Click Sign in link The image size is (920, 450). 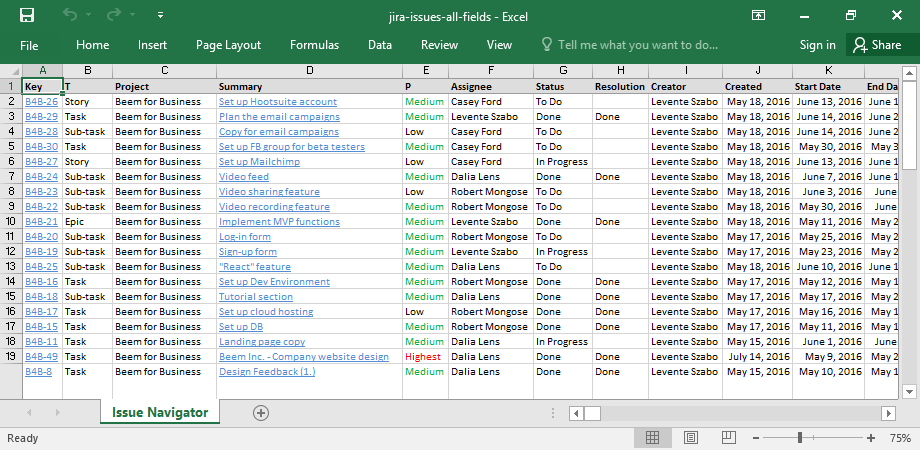pos(817,45)
